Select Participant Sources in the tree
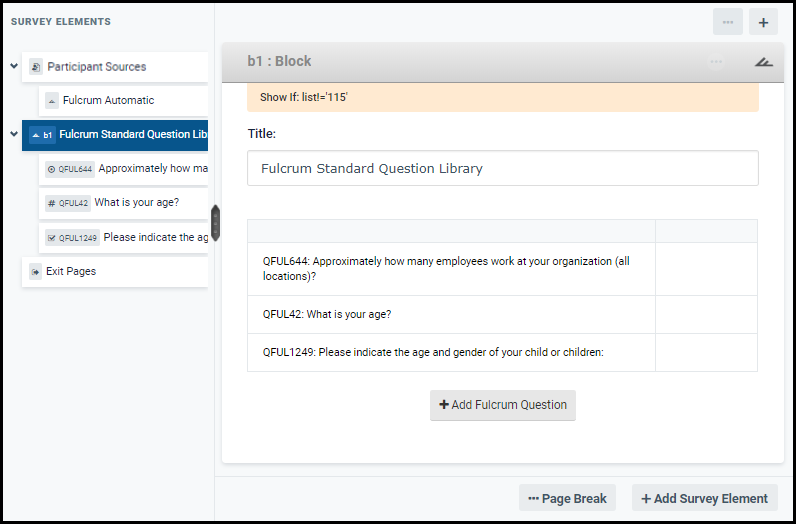The height and width of the screenshot is (524, 796). click(115, 67)
